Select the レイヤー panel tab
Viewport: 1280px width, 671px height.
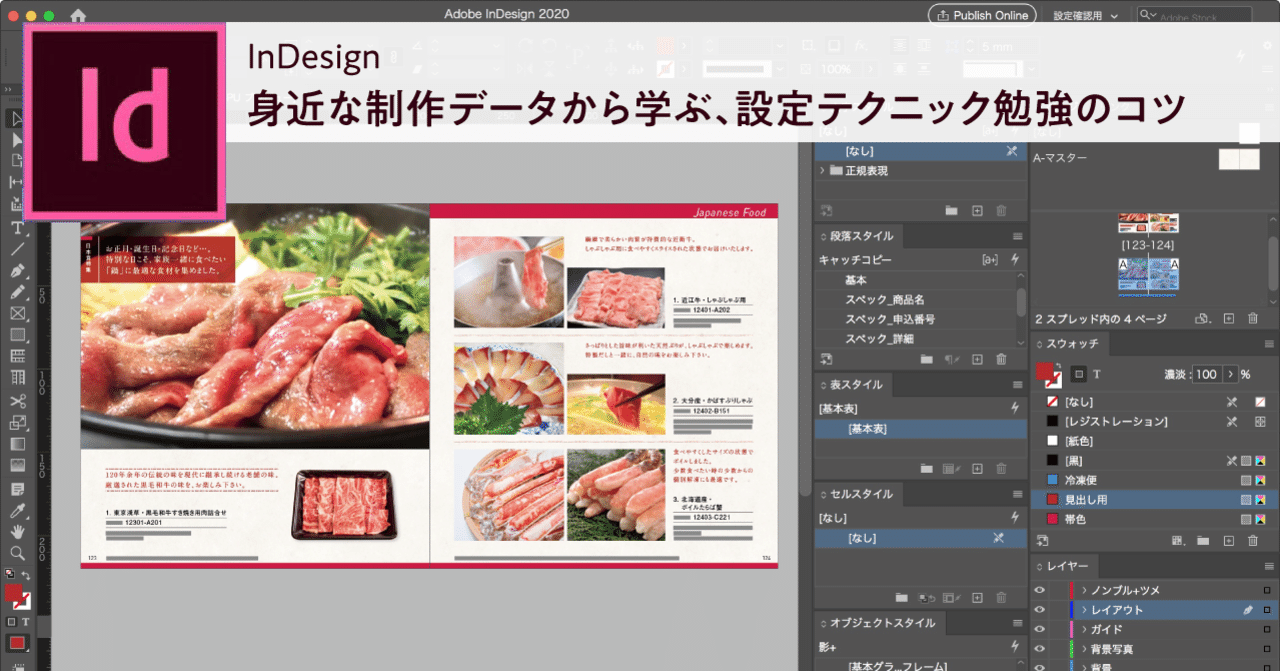point(1067,566)
